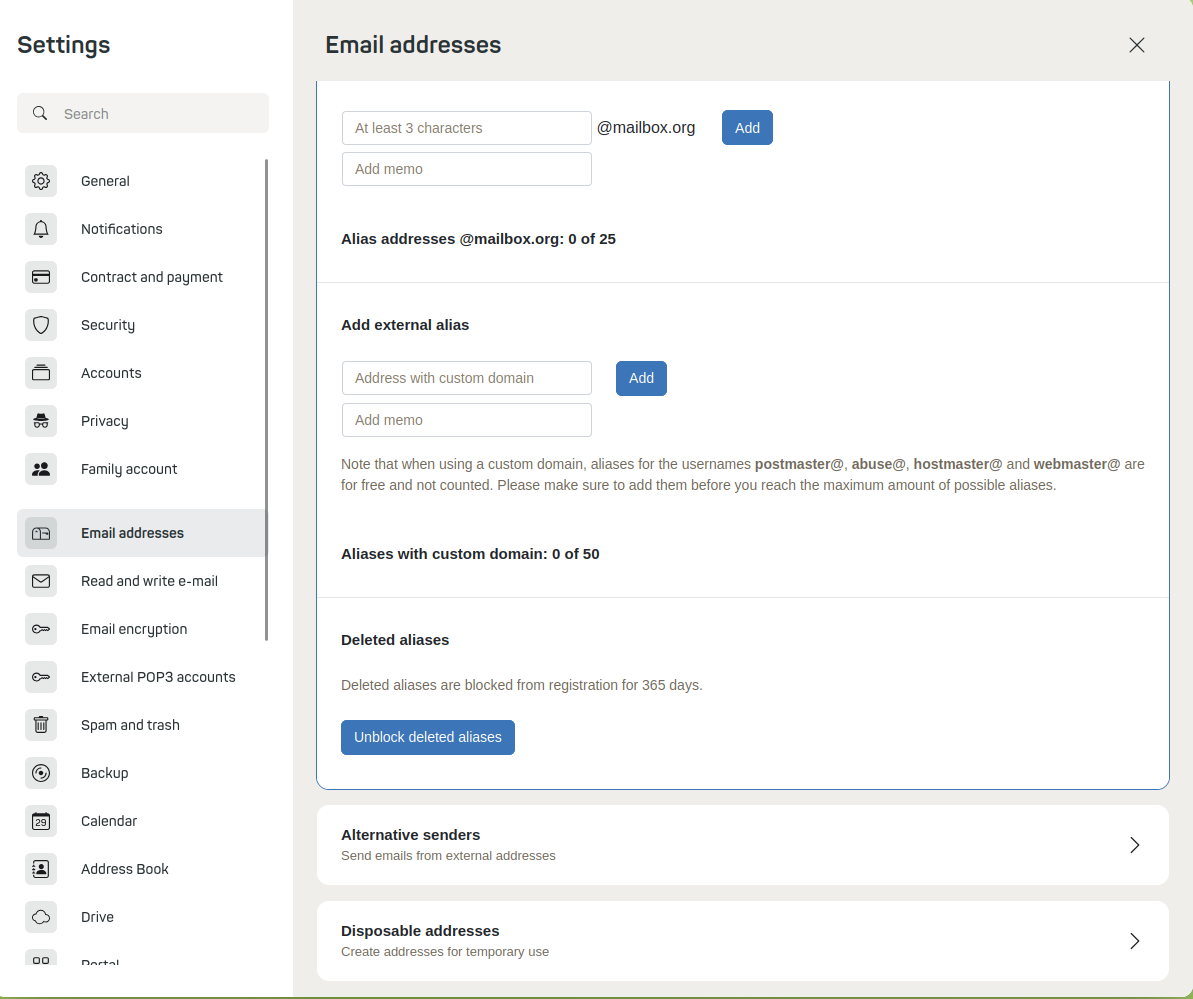Viewport: 1193px width, 999px height.
Task: Click the Unblock deleted aliases button
Action: point(428,737)
